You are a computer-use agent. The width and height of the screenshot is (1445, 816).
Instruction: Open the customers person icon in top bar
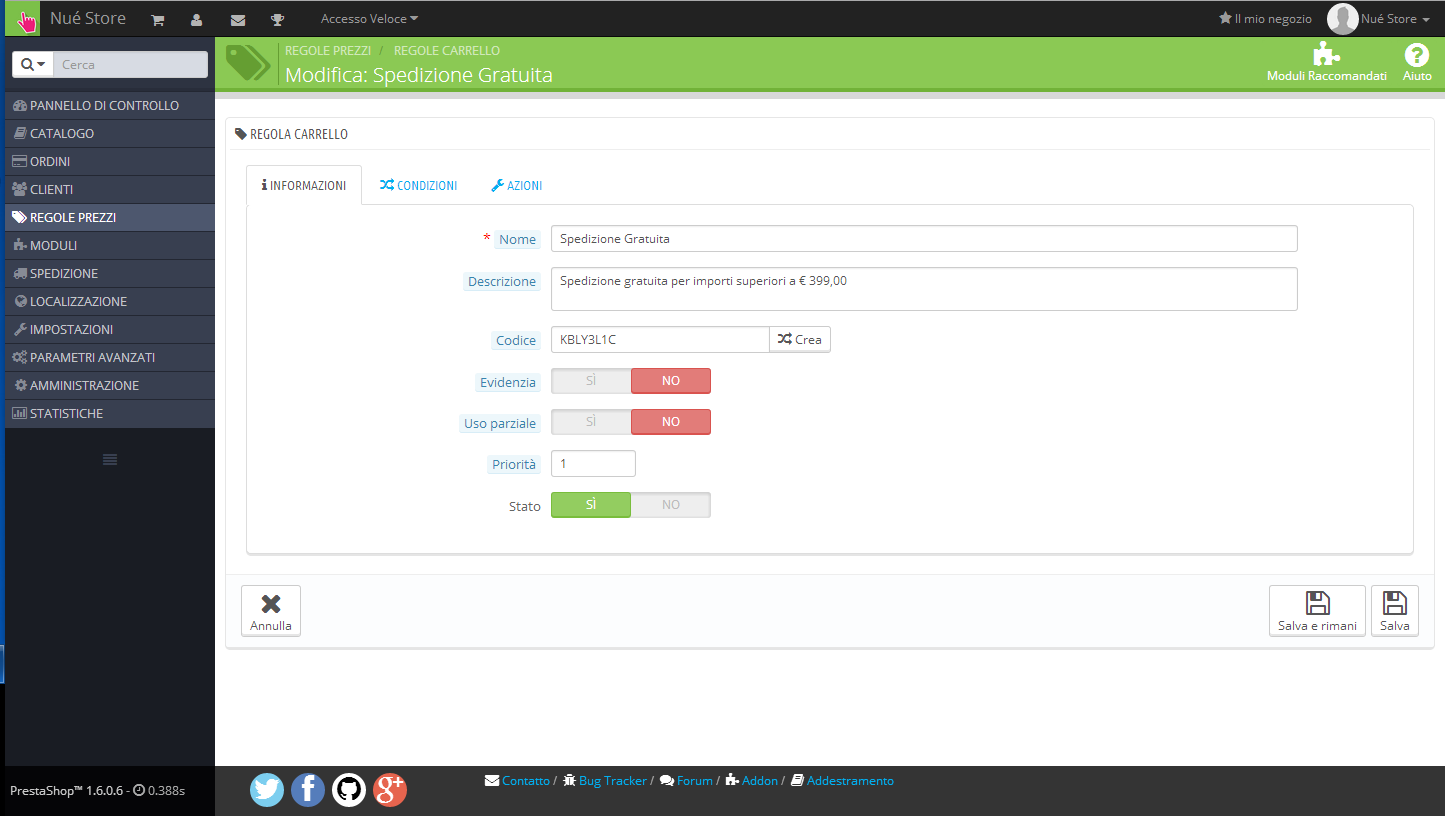(197, 20)
